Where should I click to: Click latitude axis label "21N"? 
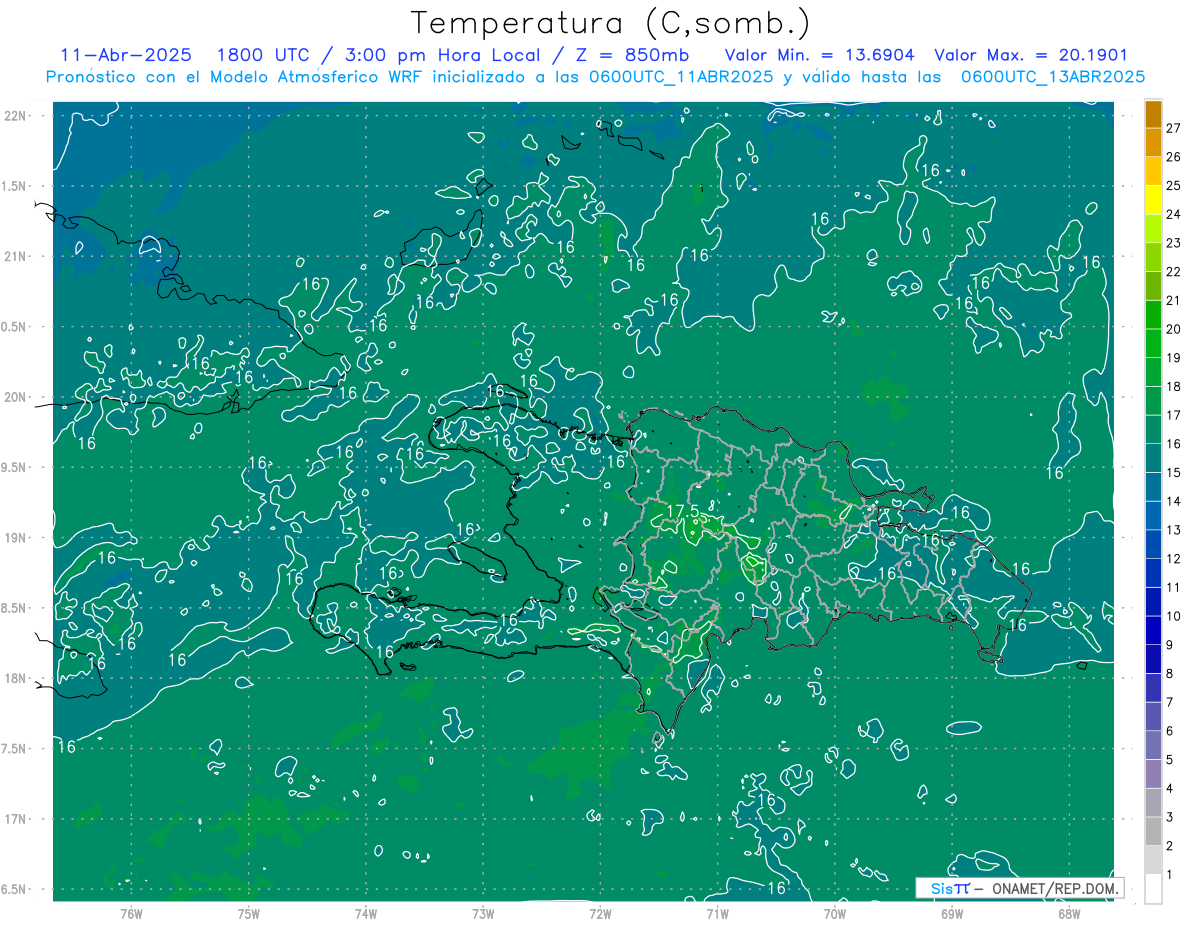click(x=17, y=256)
